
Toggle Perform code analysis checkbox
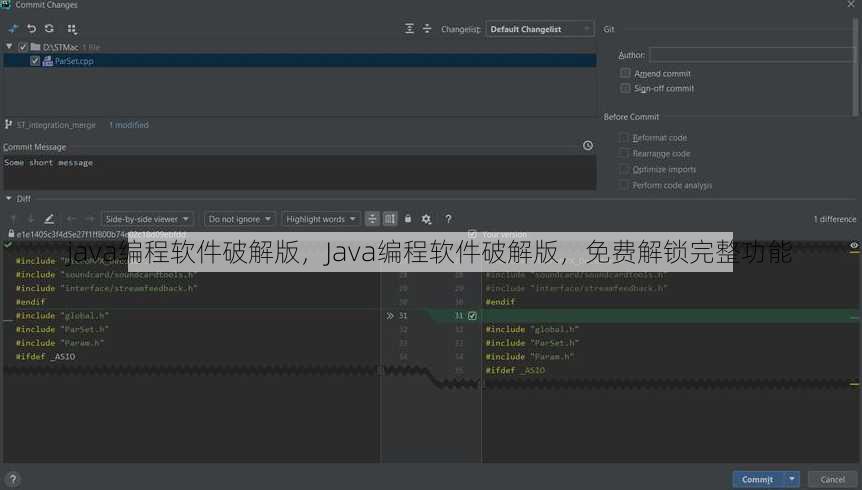(x=623, y=185)
